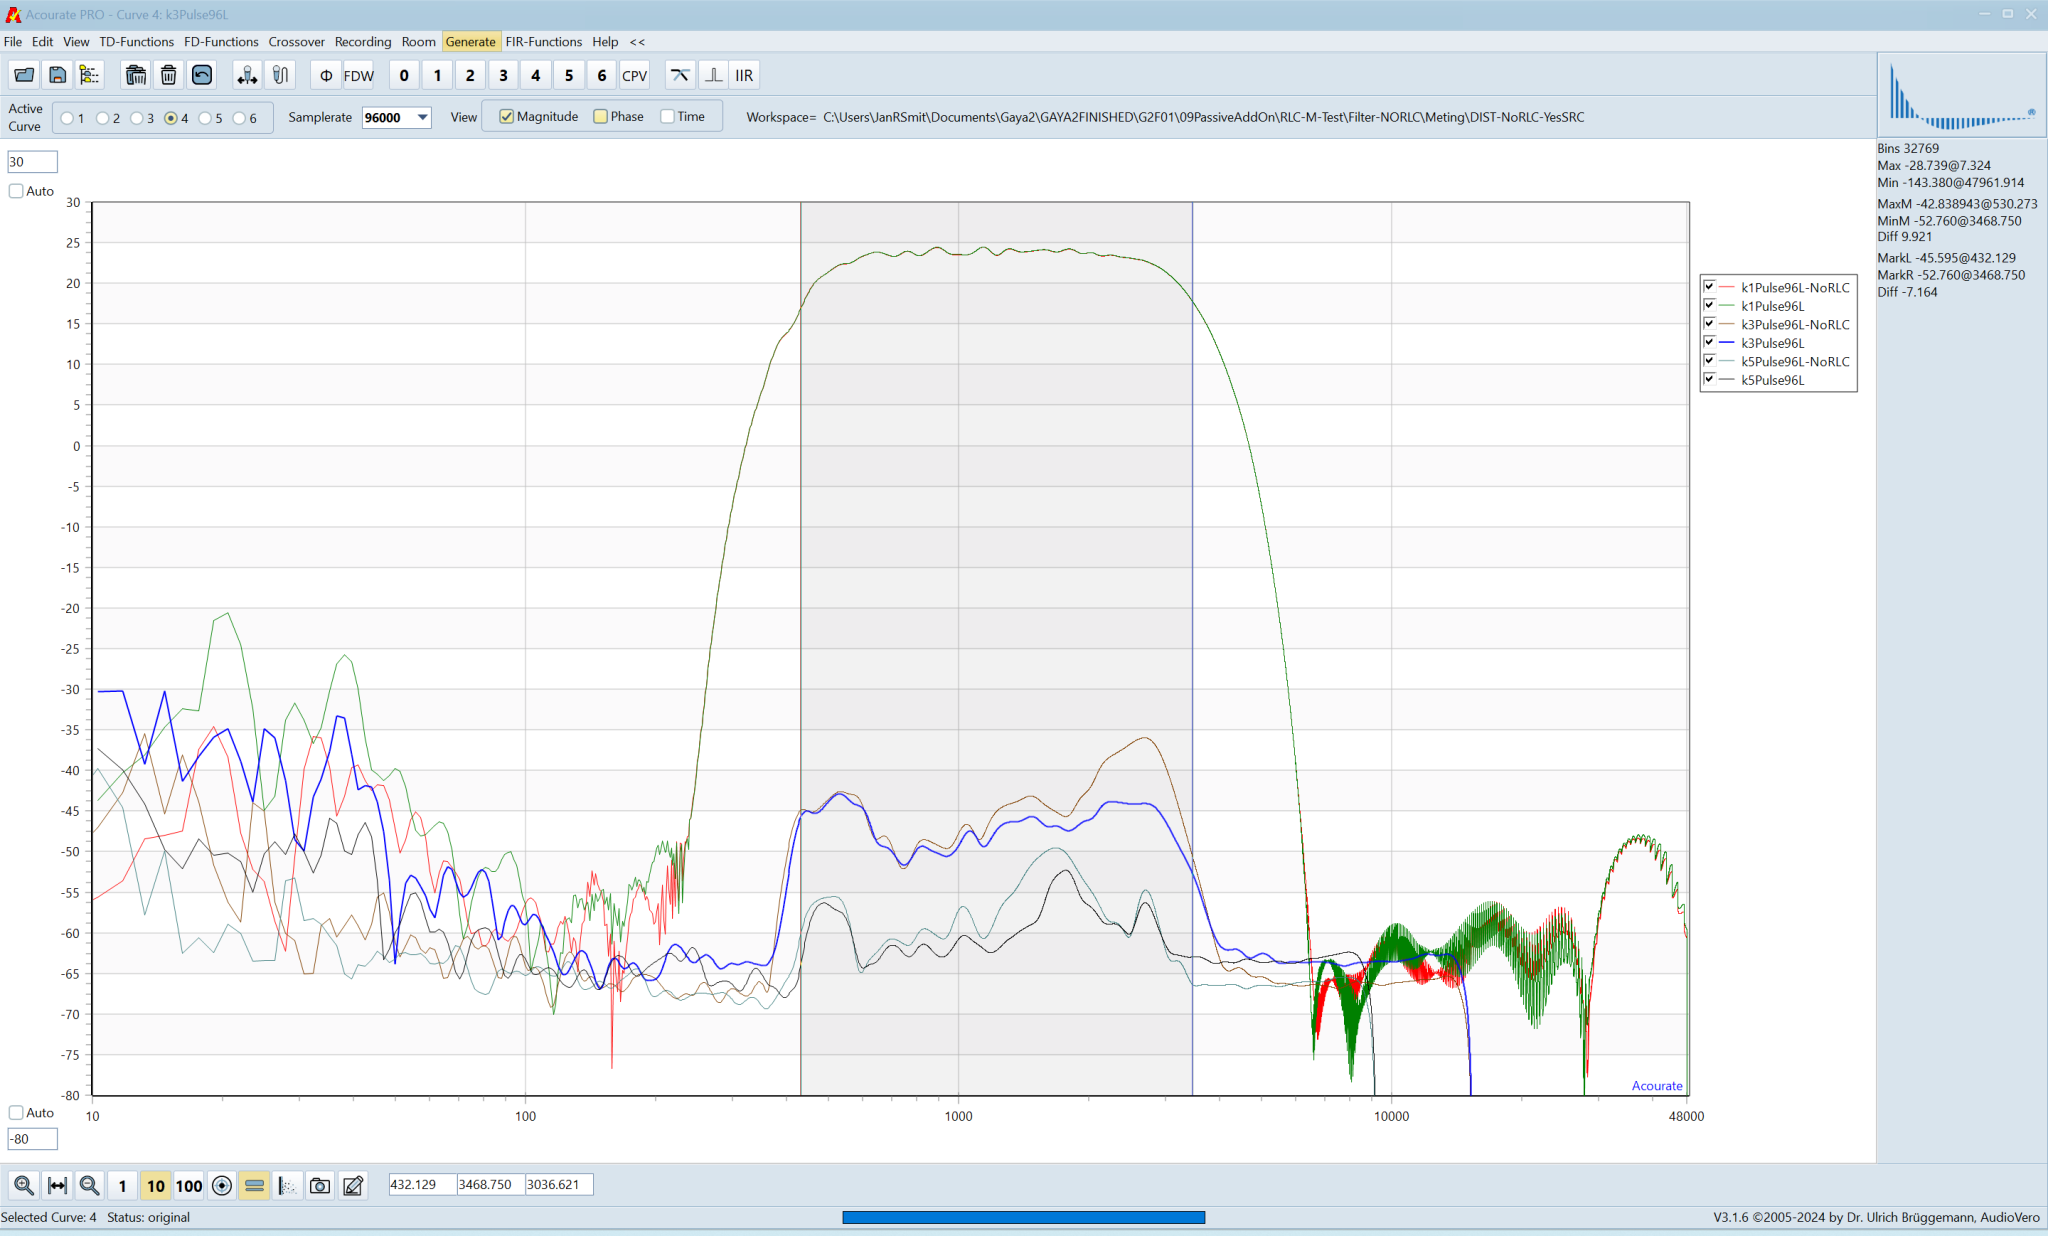
Task: Select active curve radio 5
Action: [205, 118]
